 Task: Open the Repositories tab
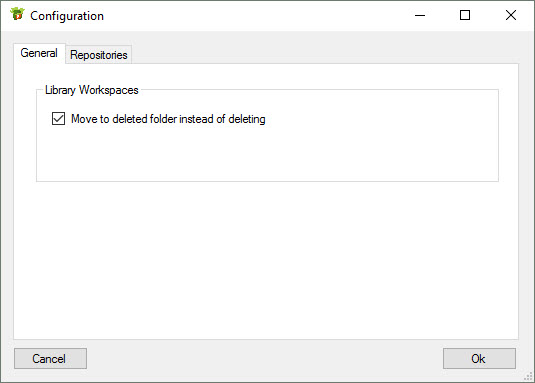point(99,55)
